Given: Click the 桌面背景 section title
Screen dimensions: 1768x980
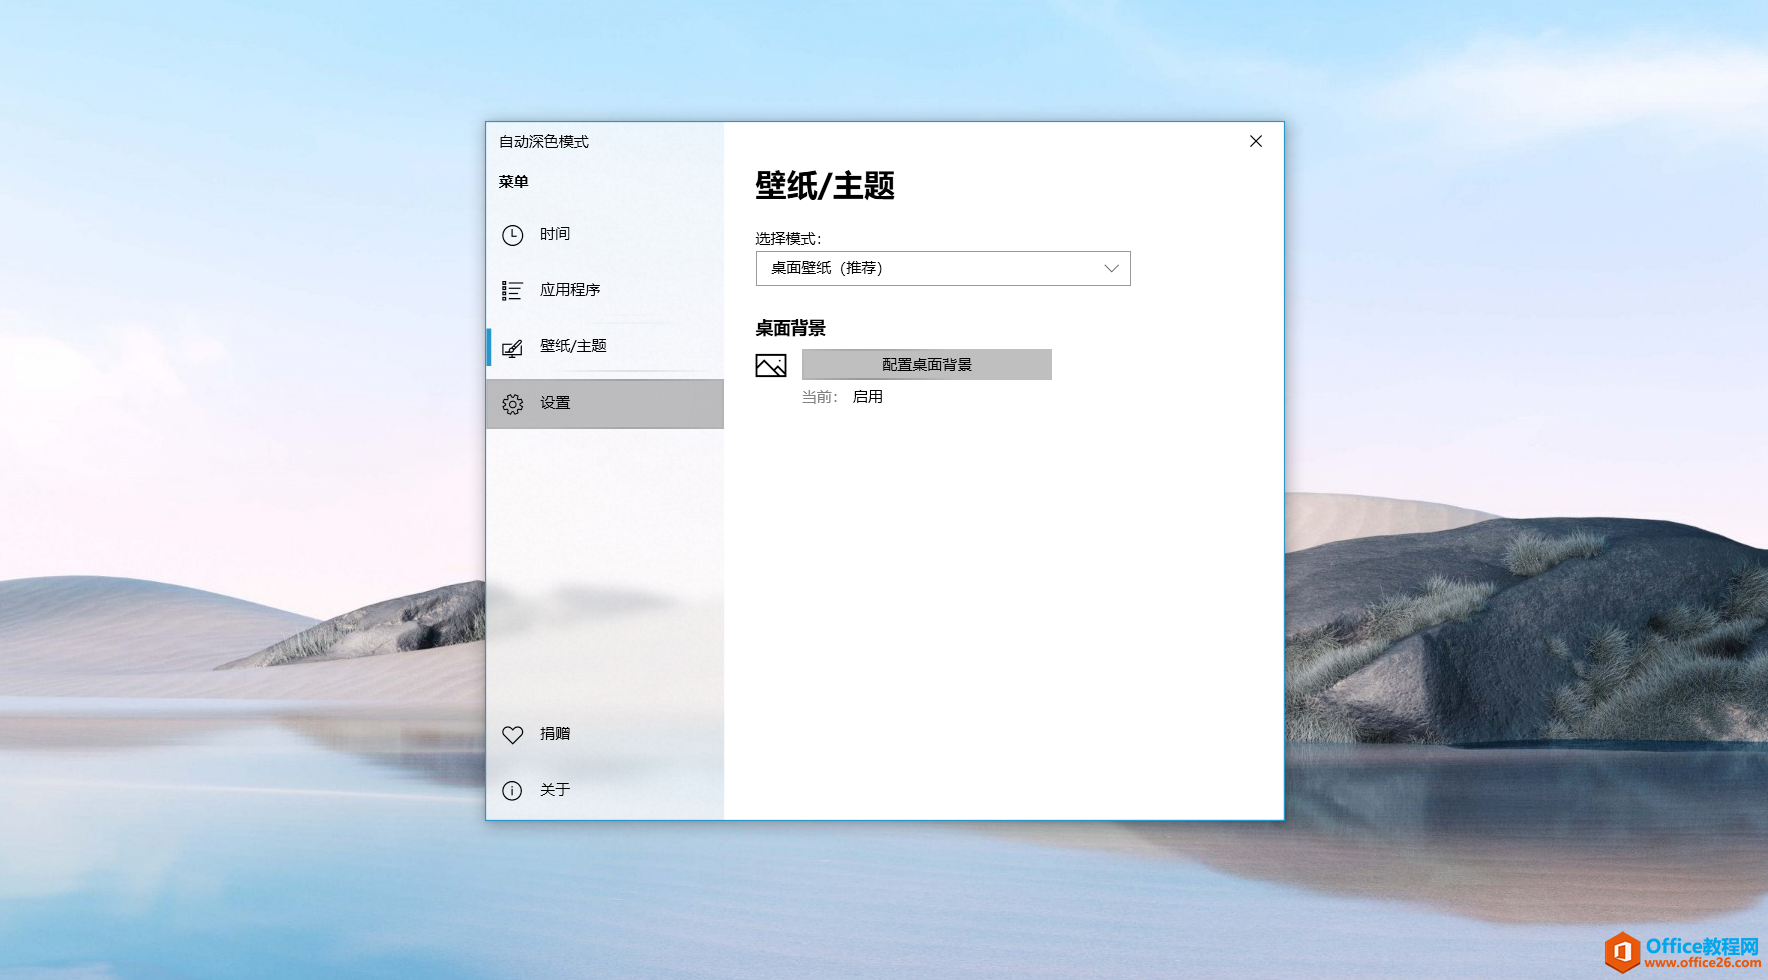Looking at the screenshot, I should click(790, 328).
